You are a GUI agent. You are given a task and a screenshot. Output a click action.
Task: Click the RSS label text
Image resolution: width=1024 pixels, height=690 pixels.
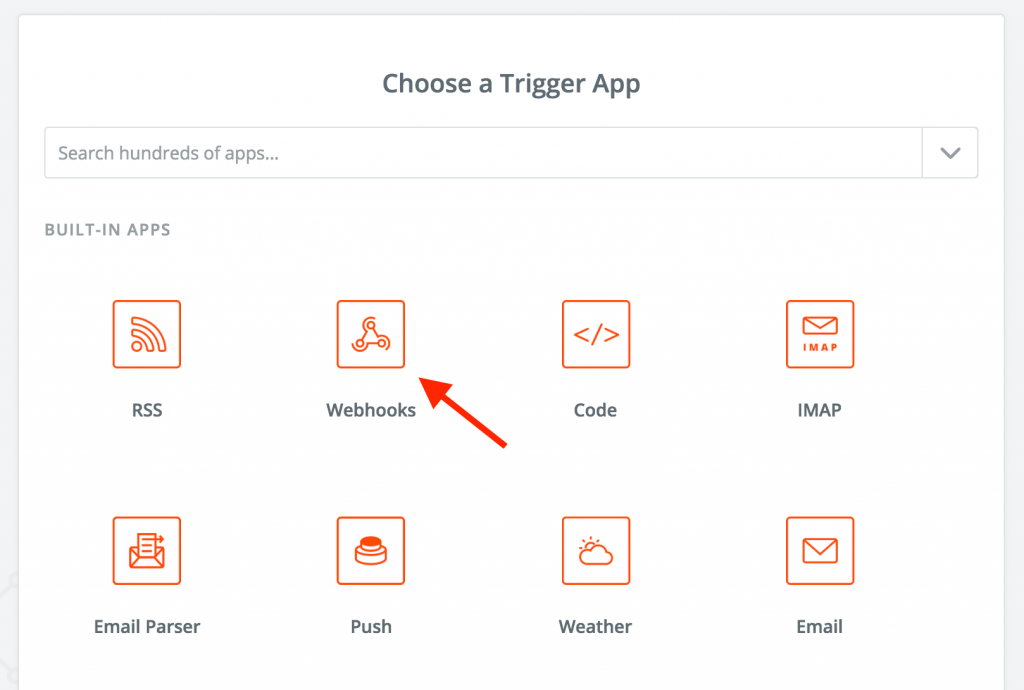(x=147, y=410)
